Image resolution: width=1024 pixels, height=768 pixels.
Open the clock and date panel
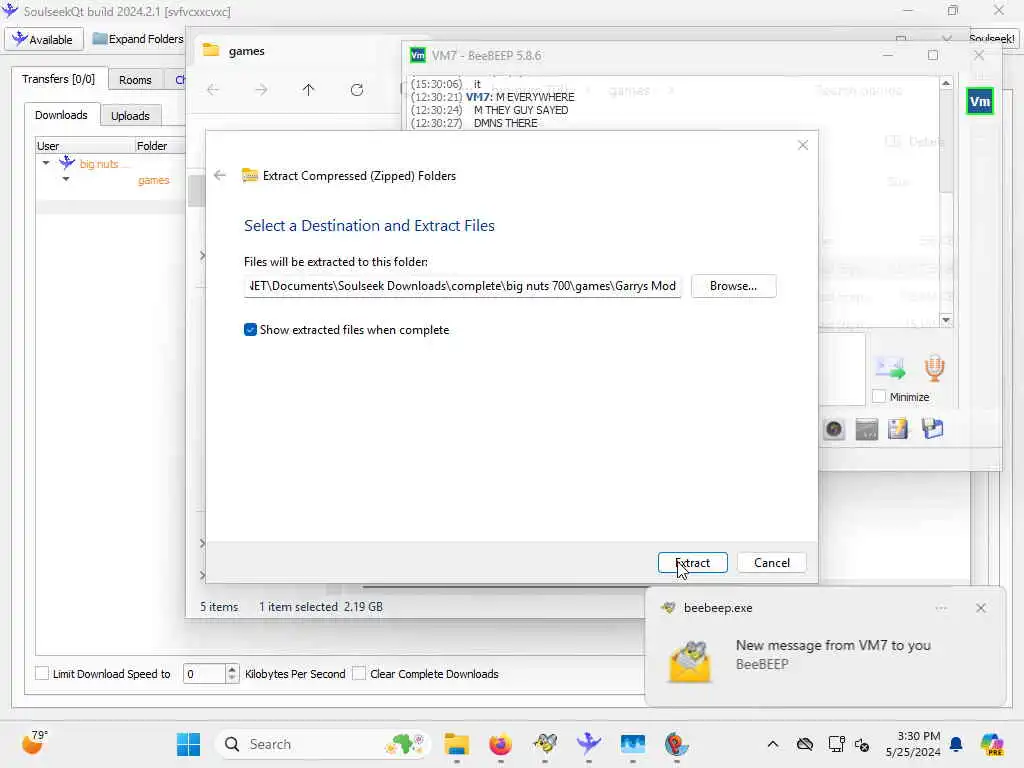[913, 744]
